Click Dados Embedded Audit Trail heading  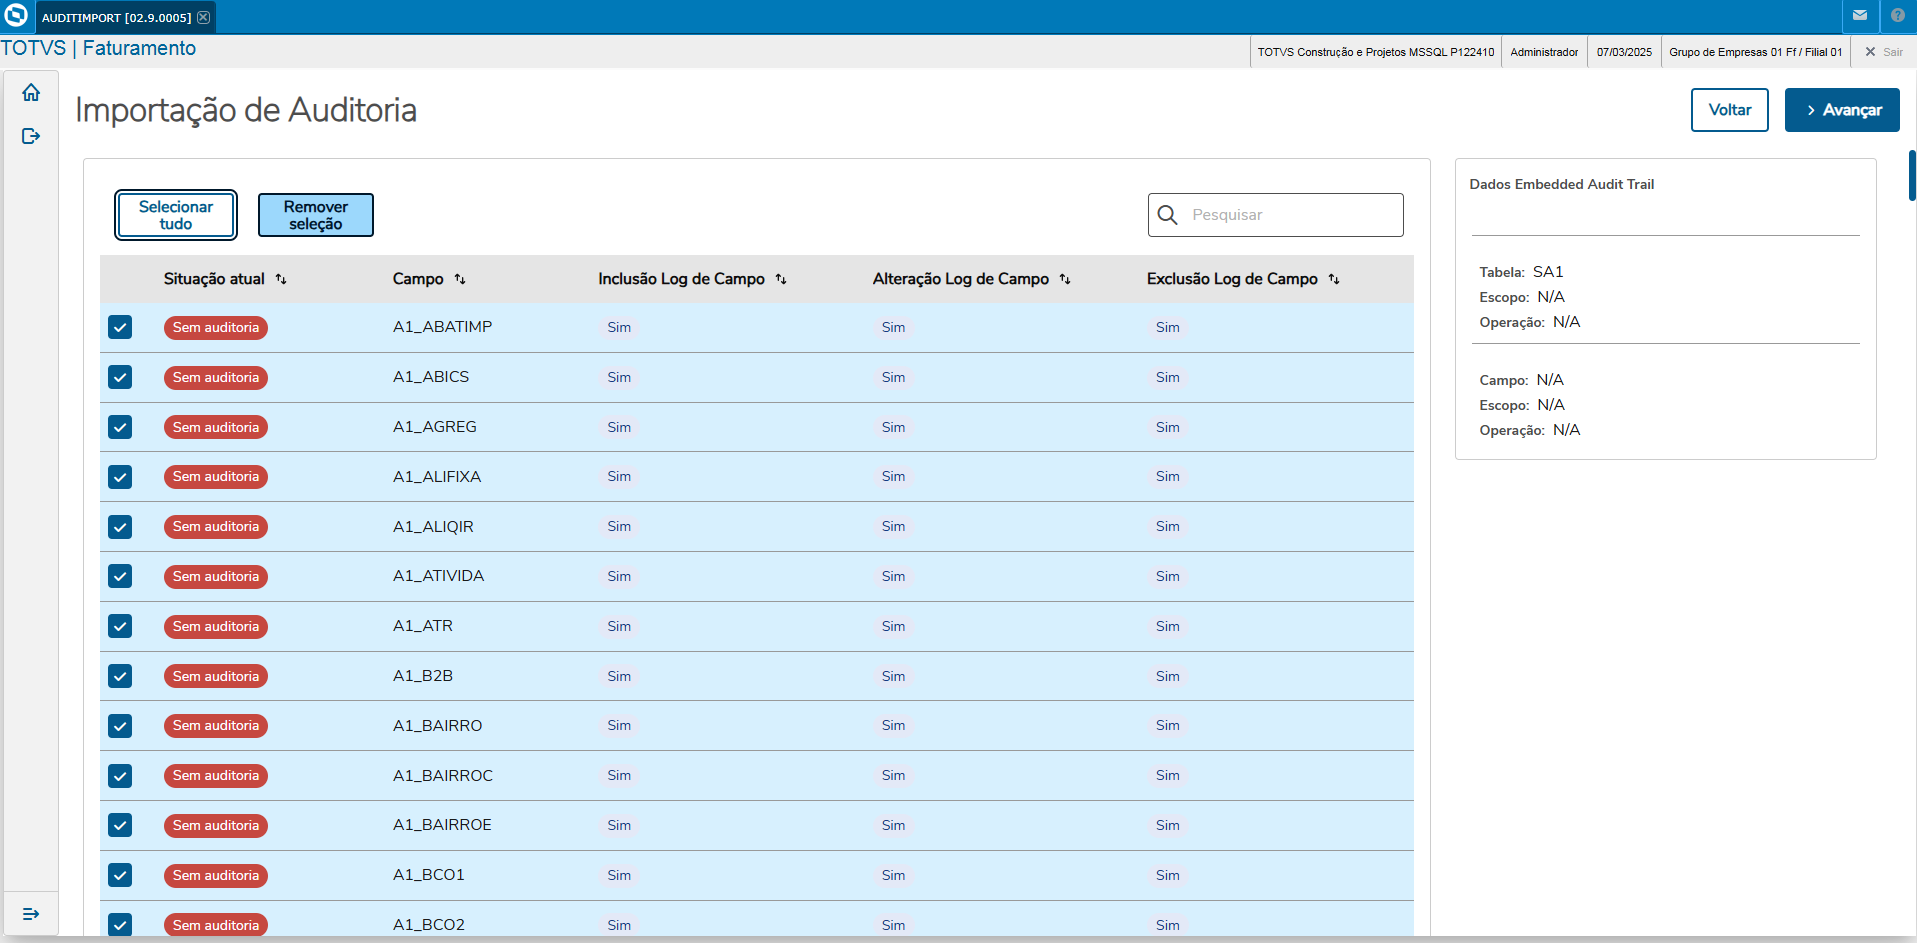click(1561, 184)
